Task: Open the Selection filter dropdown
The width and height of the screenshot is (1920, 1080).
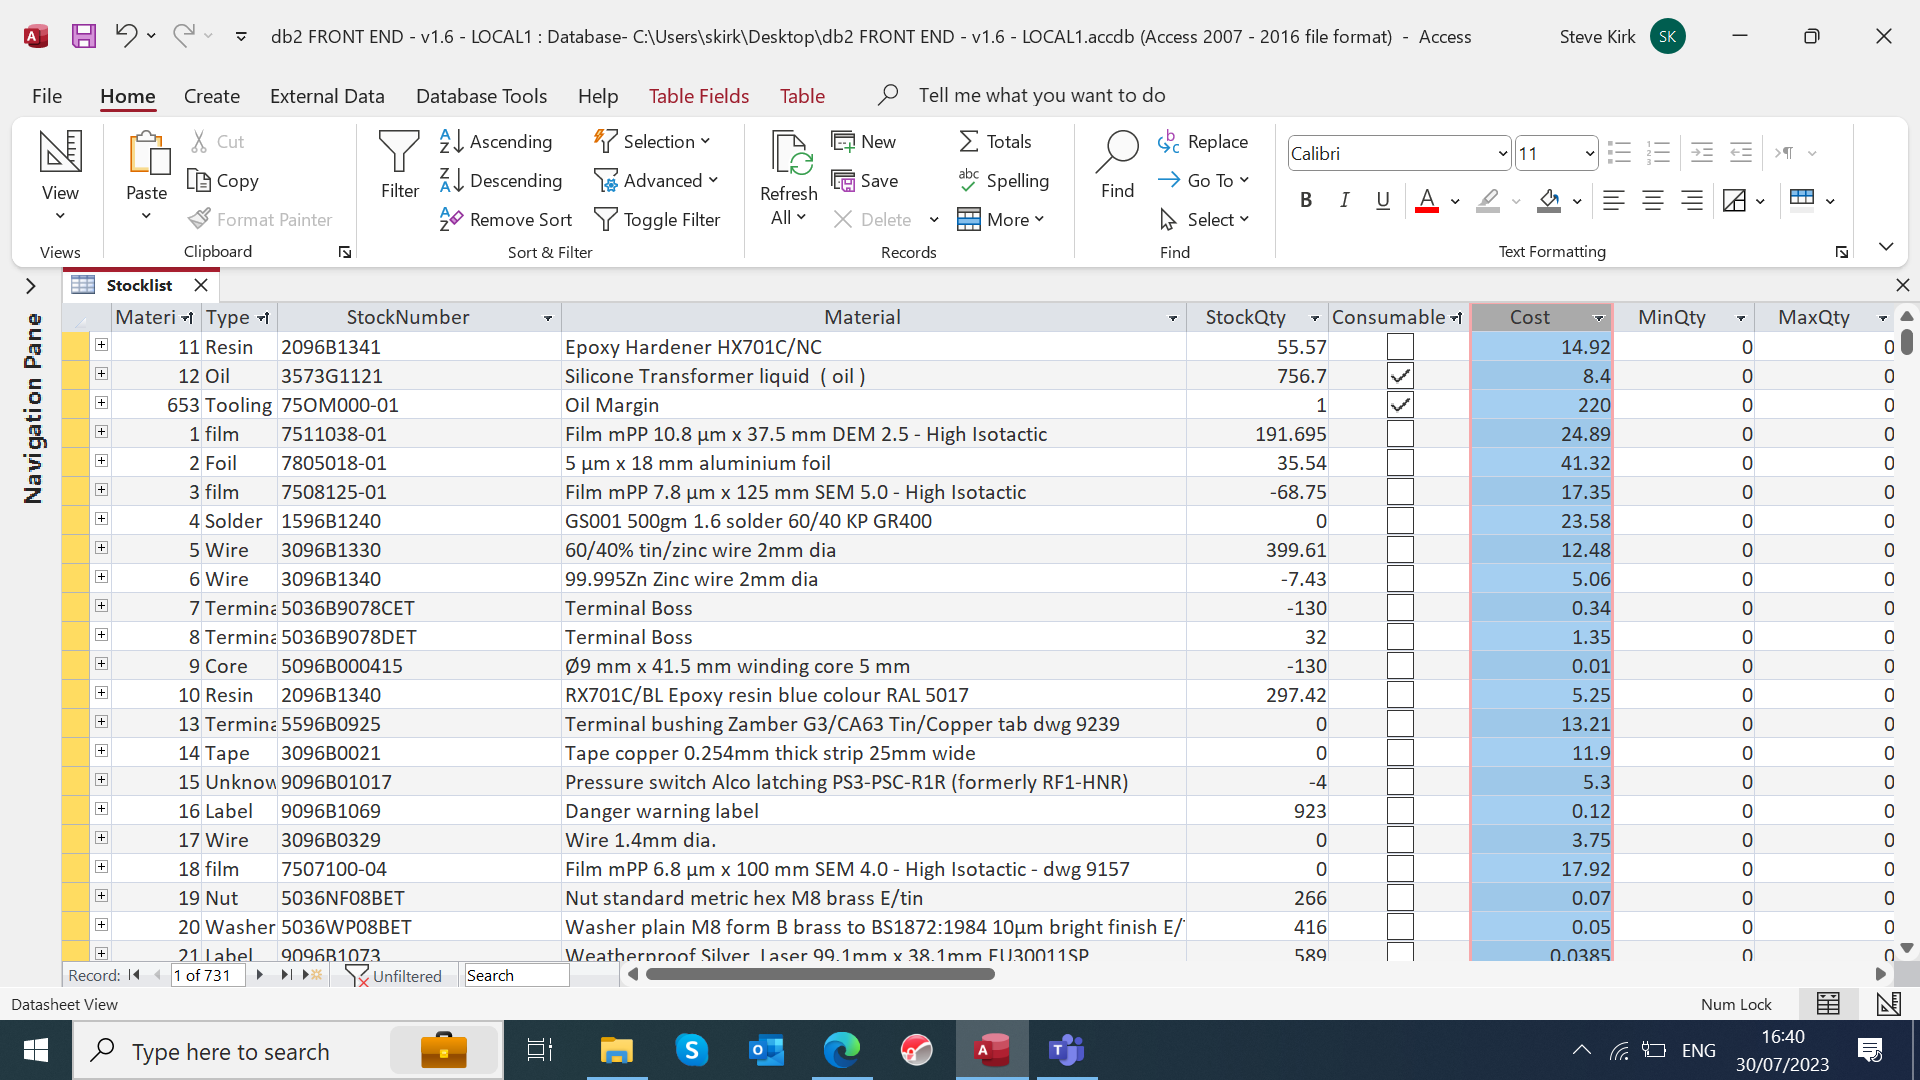Action: (652, 141)
